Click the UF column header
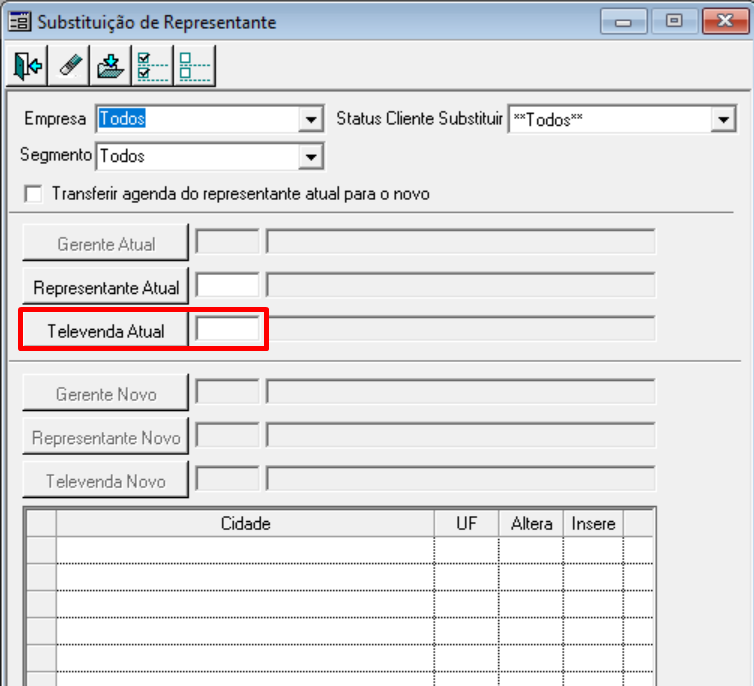Screen dimensions: 754x686 click(466, 524)
